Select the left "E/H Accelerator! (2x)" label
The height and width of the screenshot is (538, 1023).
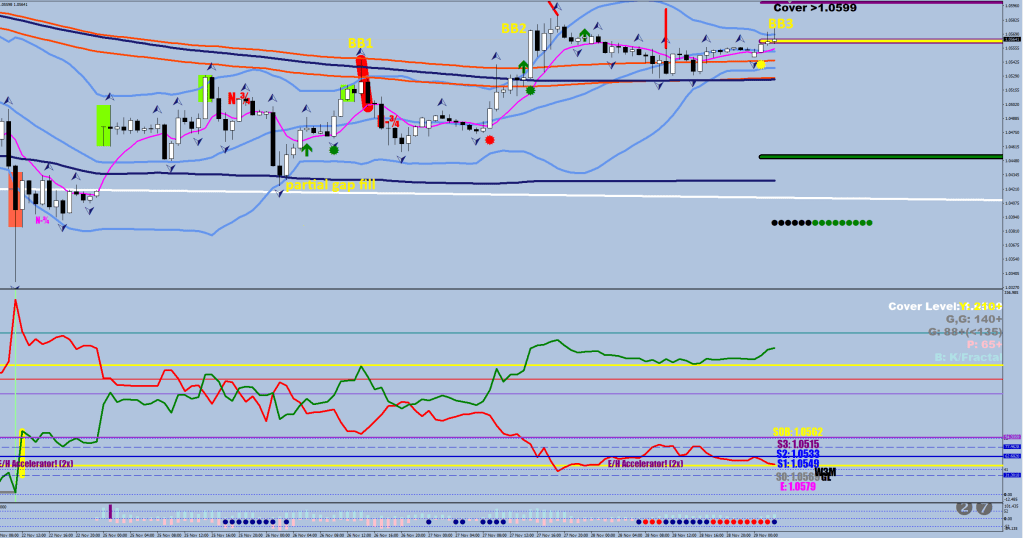[x=37, y=463]
